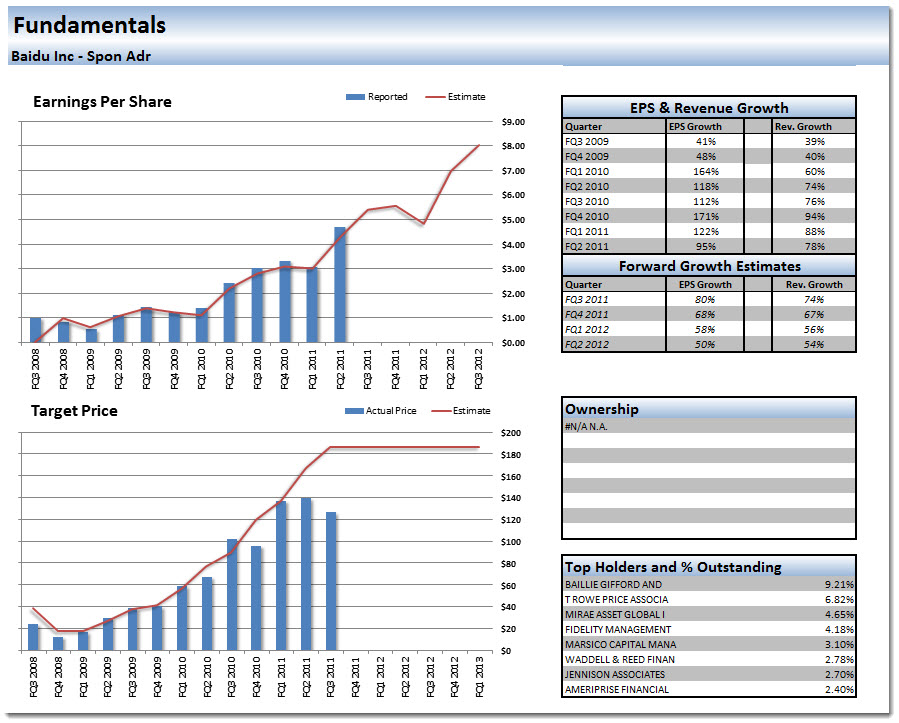899x723 pixels.
Task: Select the 164% EPS Growth cell
Action: click(707, 172)
